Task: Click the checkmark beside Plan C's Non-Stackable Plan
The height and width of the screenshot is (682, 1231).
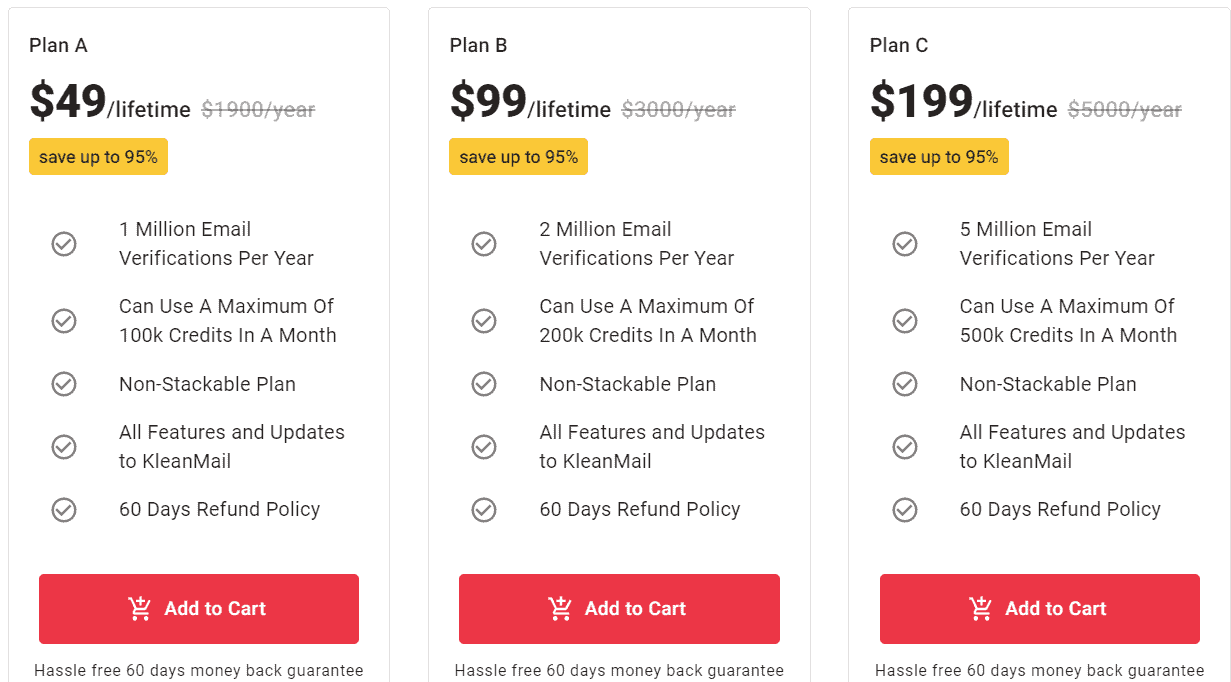Action: [x=905, y=384]
